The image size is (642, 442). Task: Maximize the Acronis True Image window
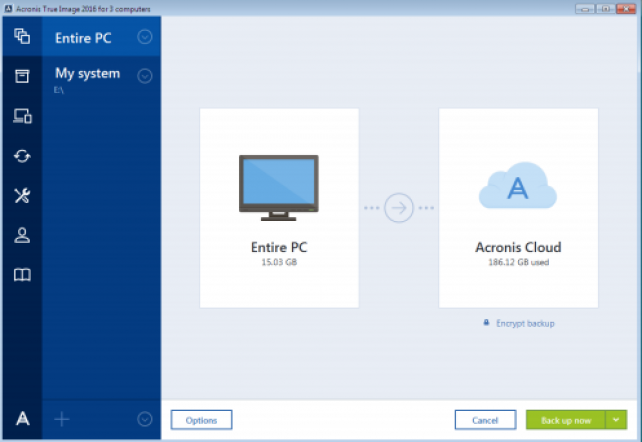point(605,8)
